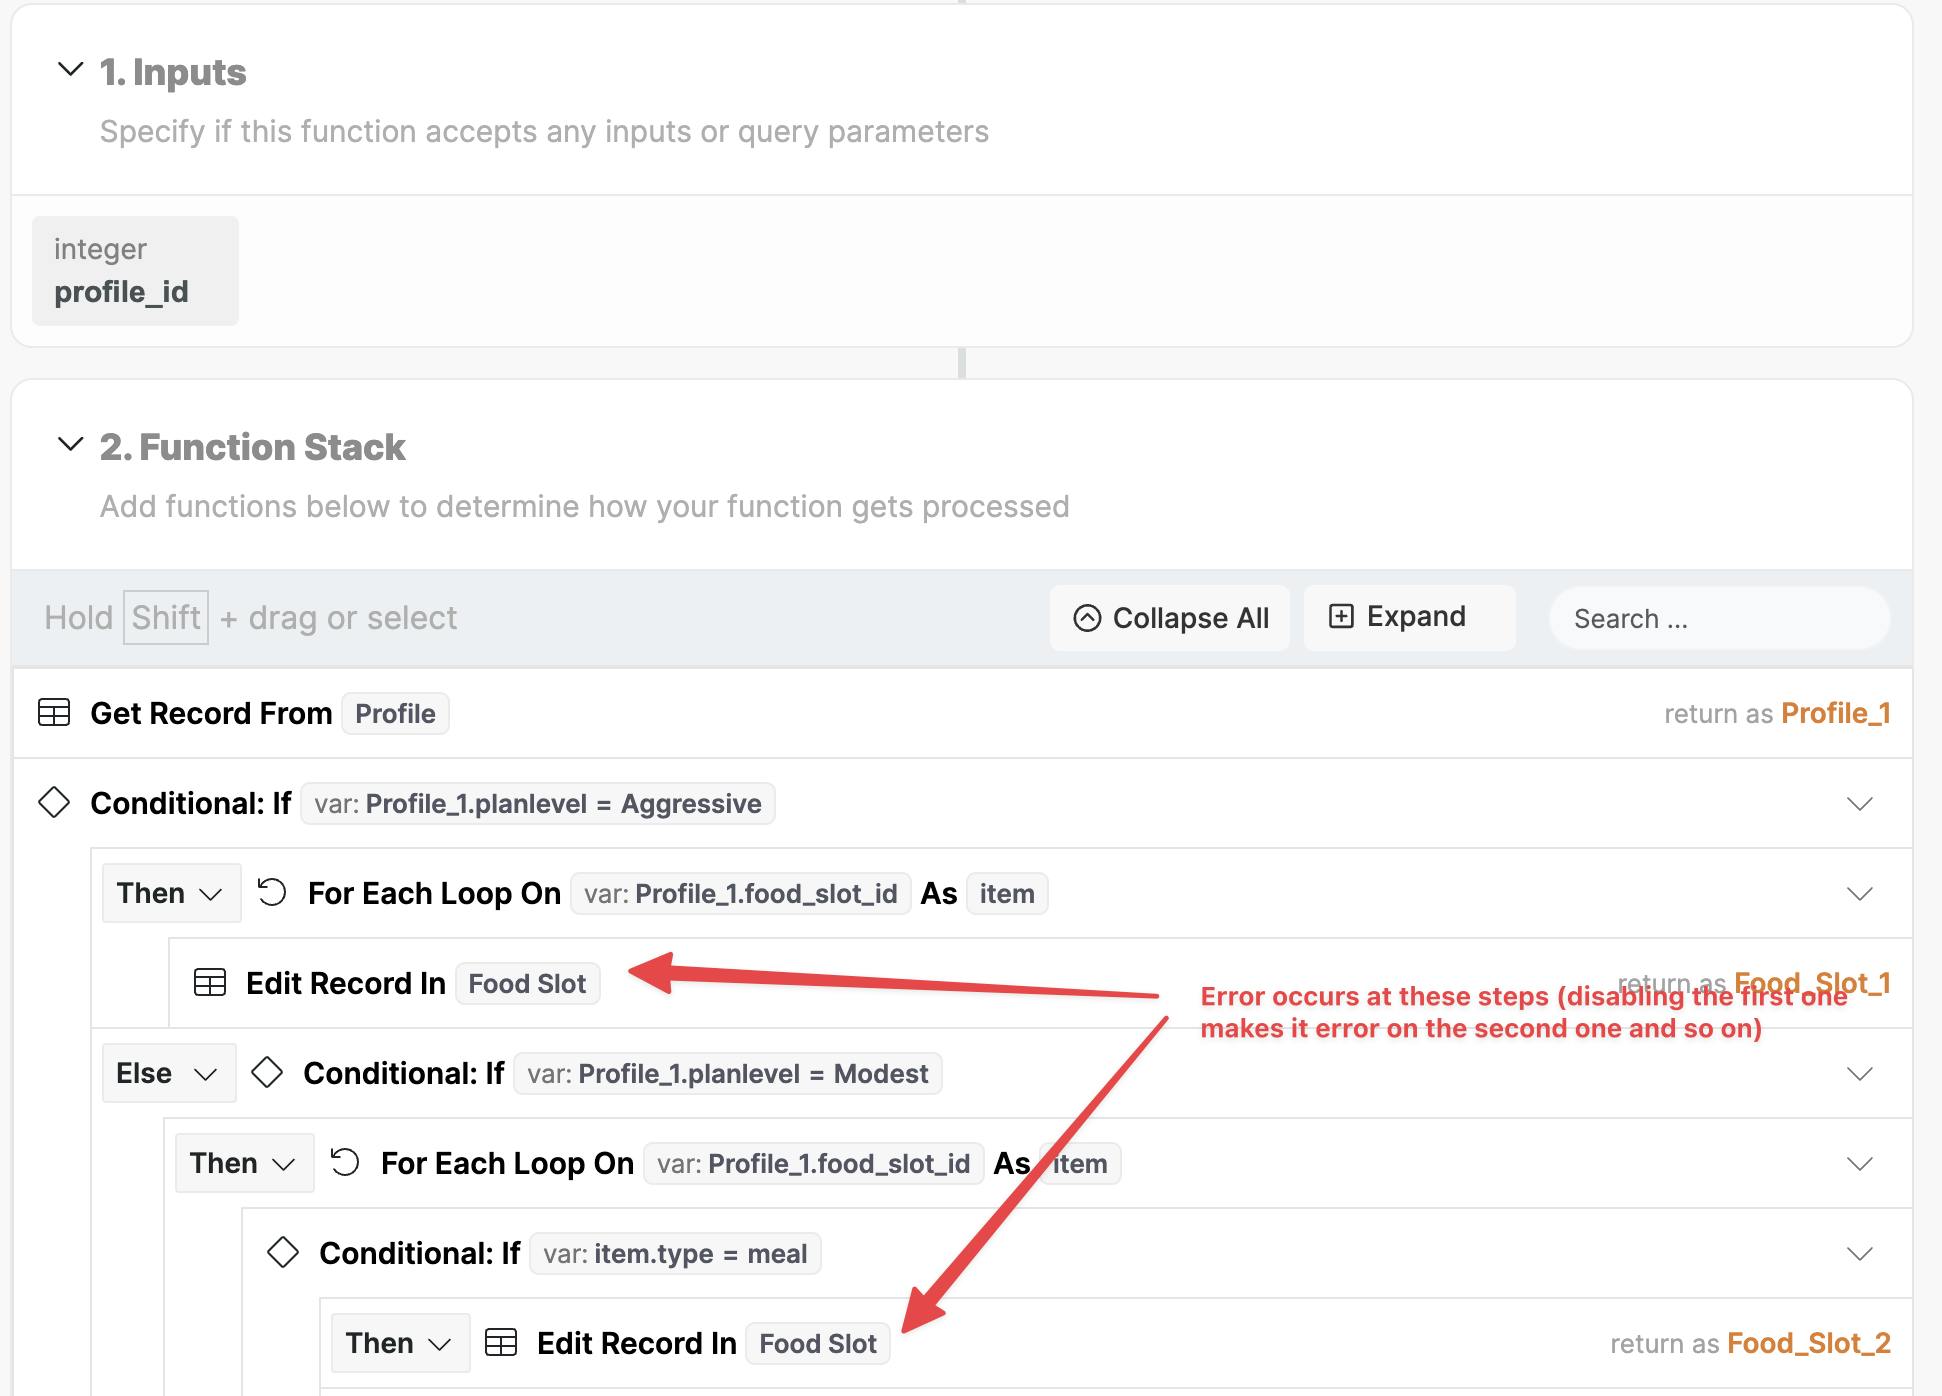Click the diamond icon of the Aggressive conditional

tap(54, 802)
